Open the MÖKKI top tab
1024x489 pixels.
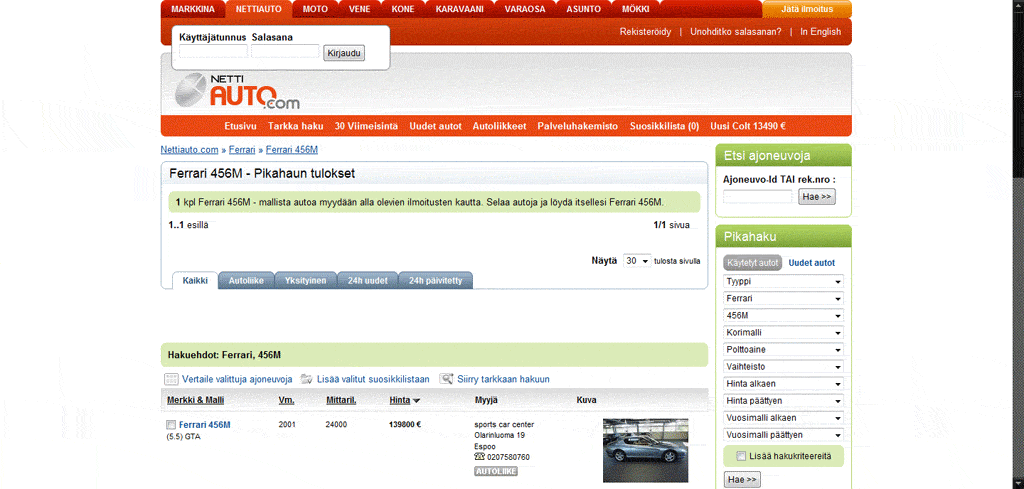(635, 9)
